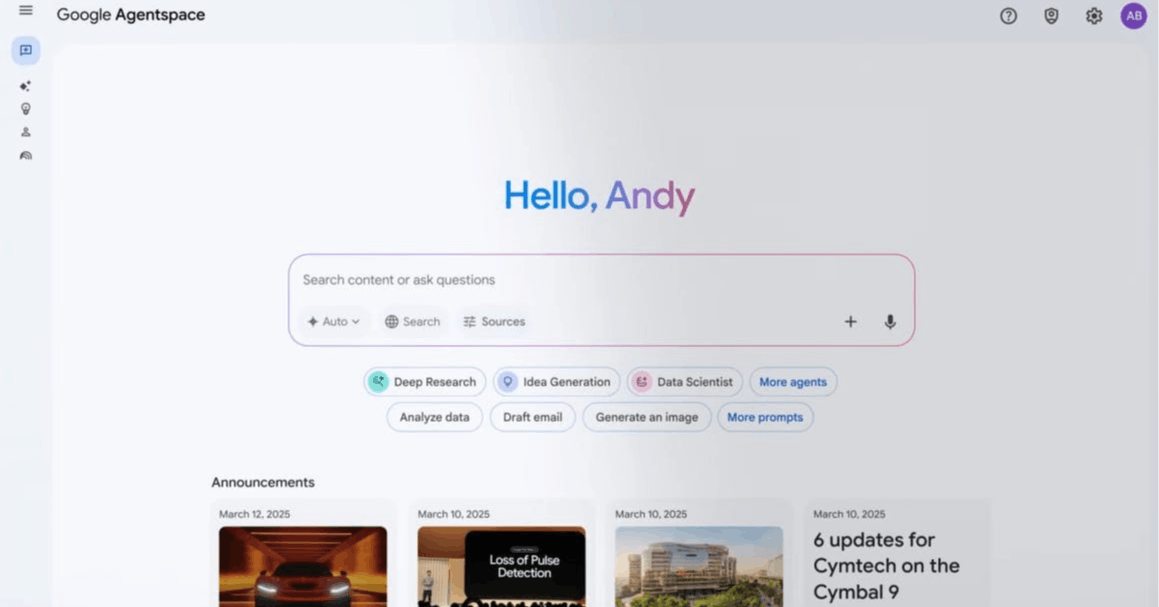Open More prompts link
Viewport: 1159px width, 607px height.
pyautogui.click(x=765, y=417)
